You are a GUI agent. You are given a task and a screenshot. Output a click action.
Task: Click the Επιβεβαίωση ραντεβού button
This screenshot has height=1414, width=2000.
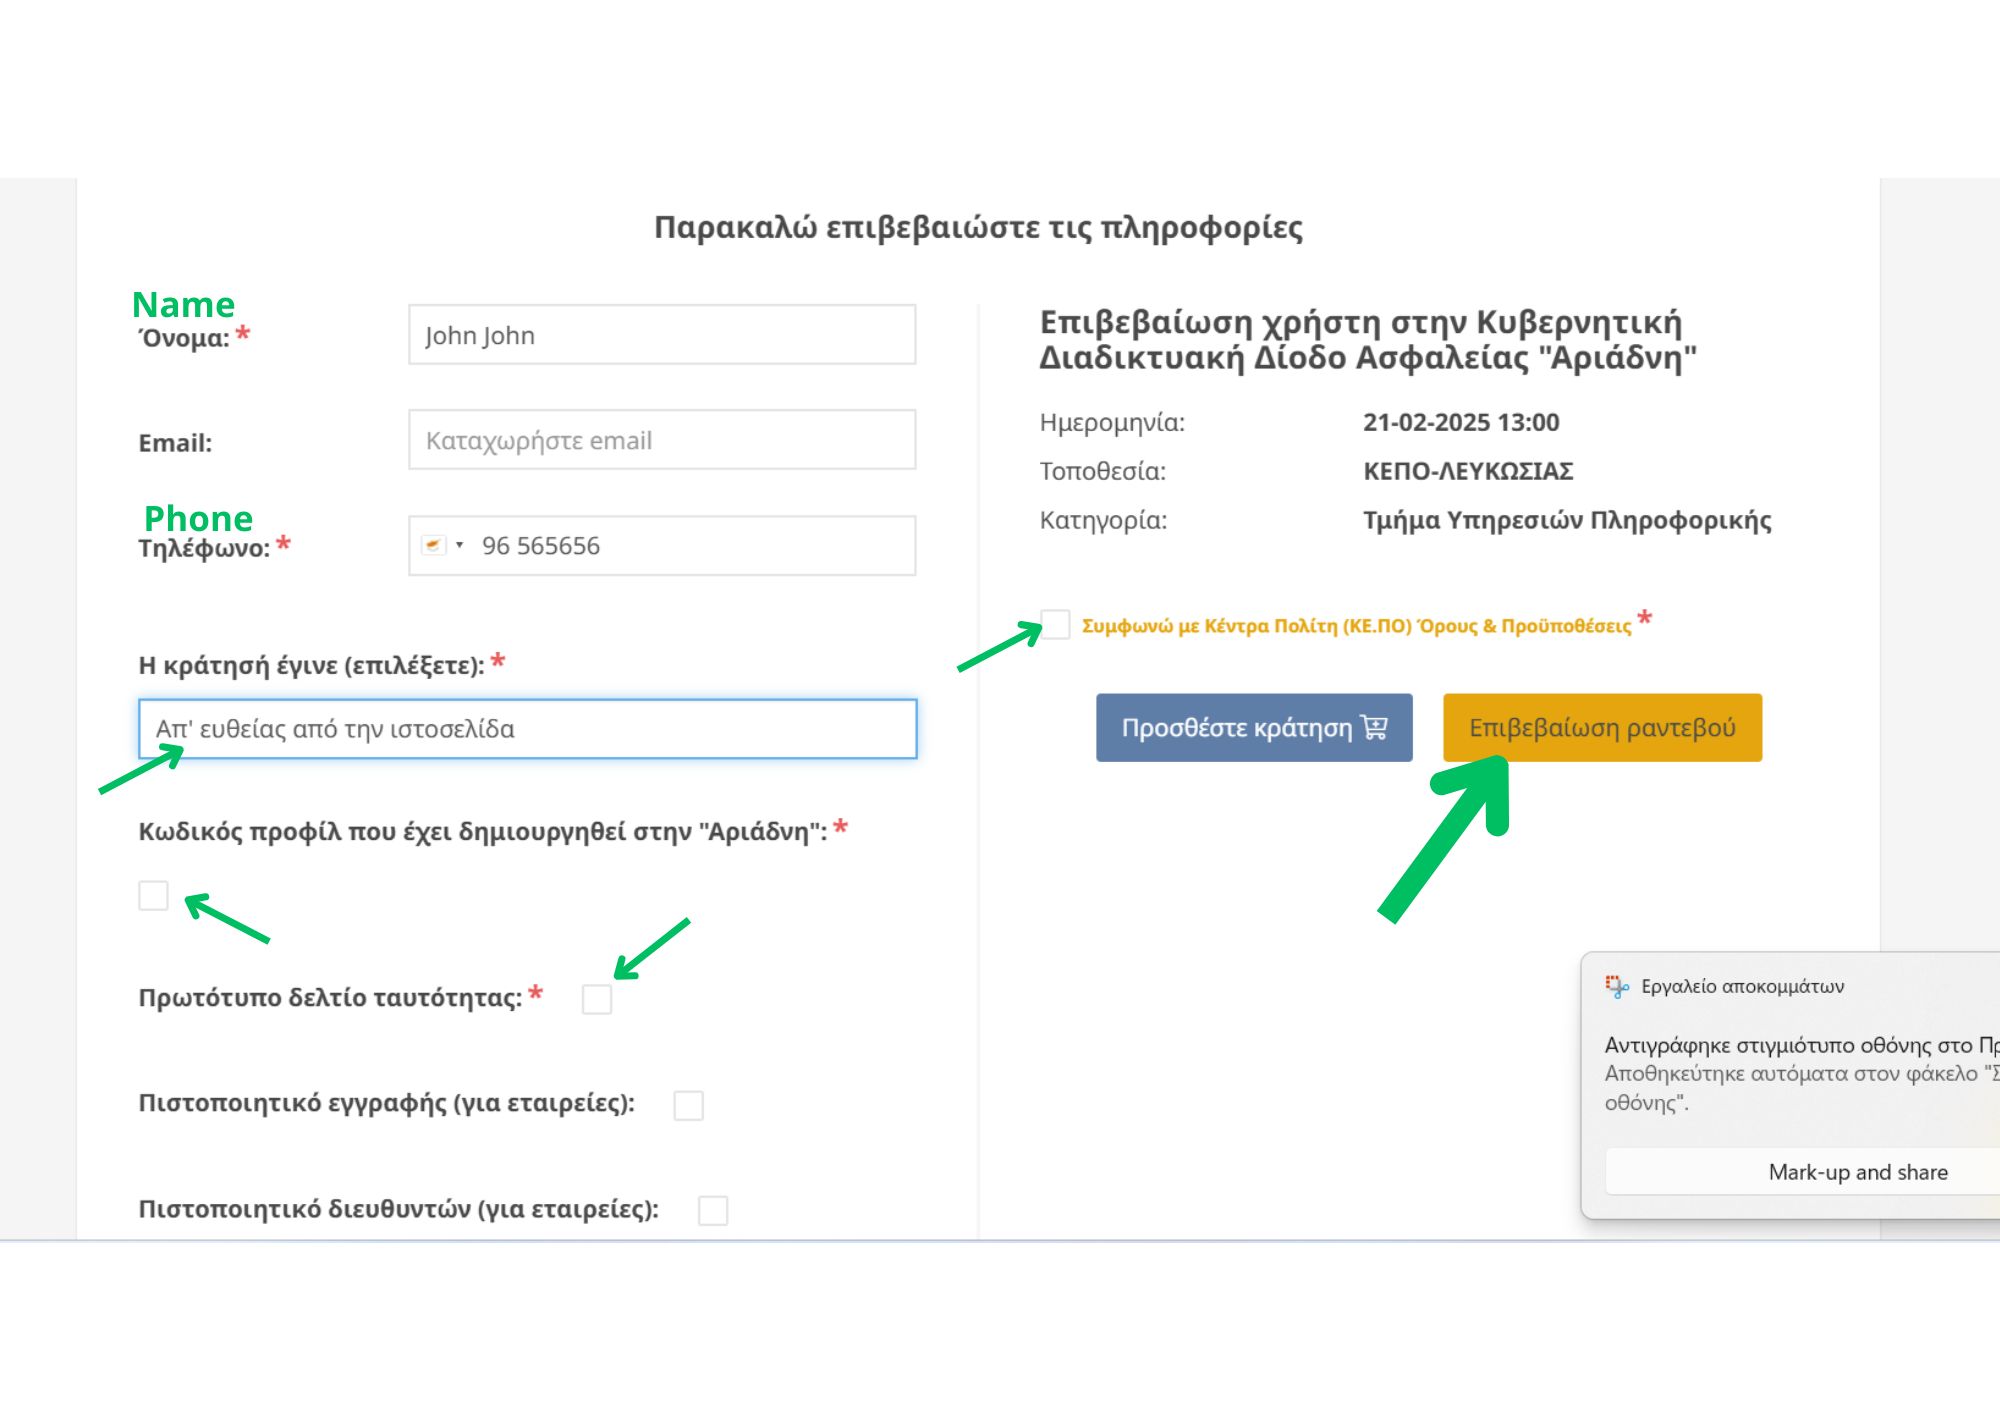coord(1602,727)
